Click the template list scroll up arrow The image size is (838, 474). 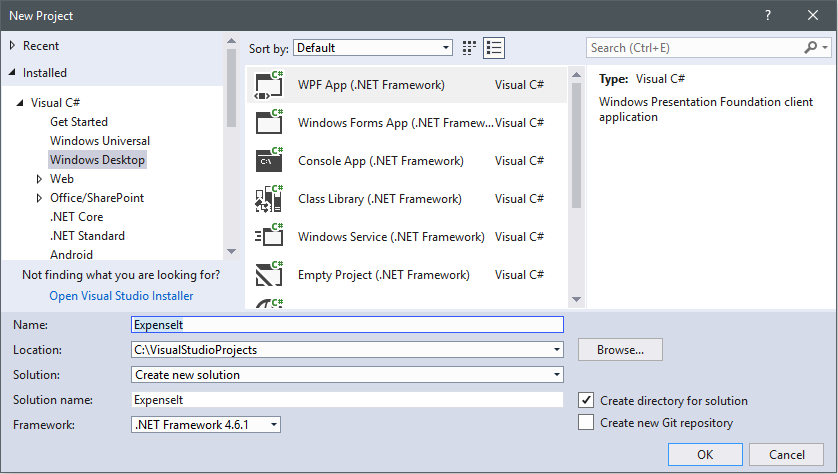576,74
